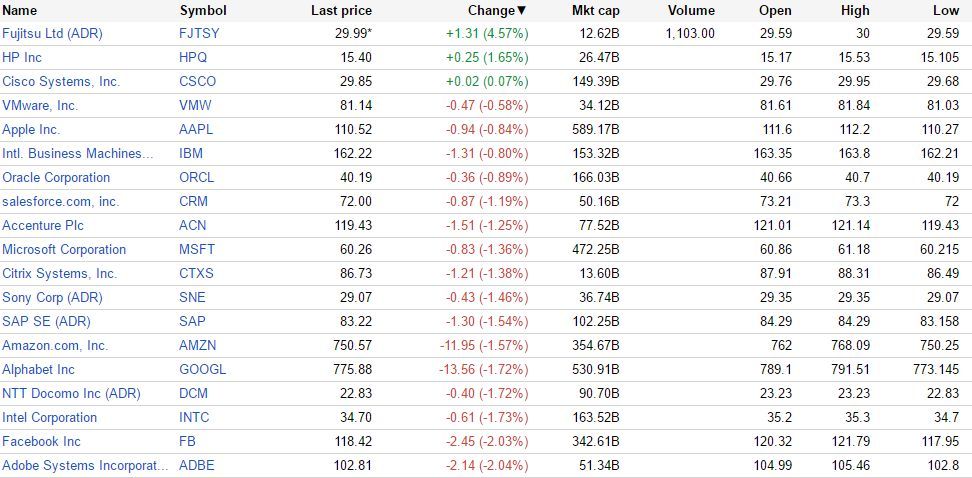
Task: Select the Oracle Corporation link
Action: [56, 177]
